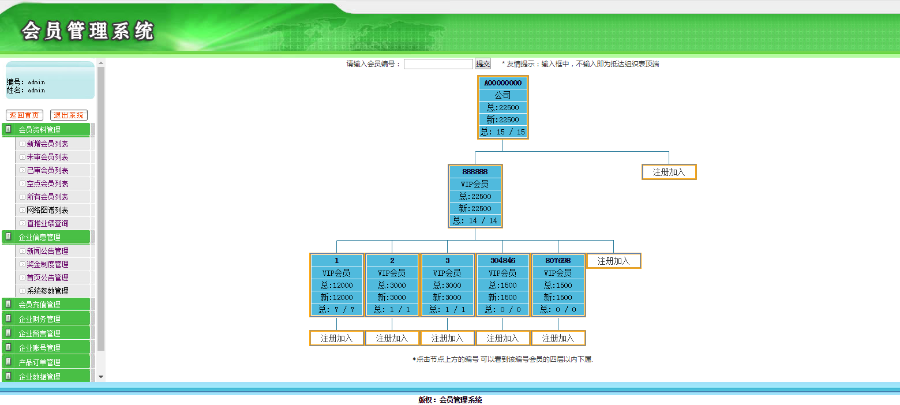This screenshot has width=900, height=405.
Task: Click the 搜索 button next to member number field
Action: click(483, 64)
